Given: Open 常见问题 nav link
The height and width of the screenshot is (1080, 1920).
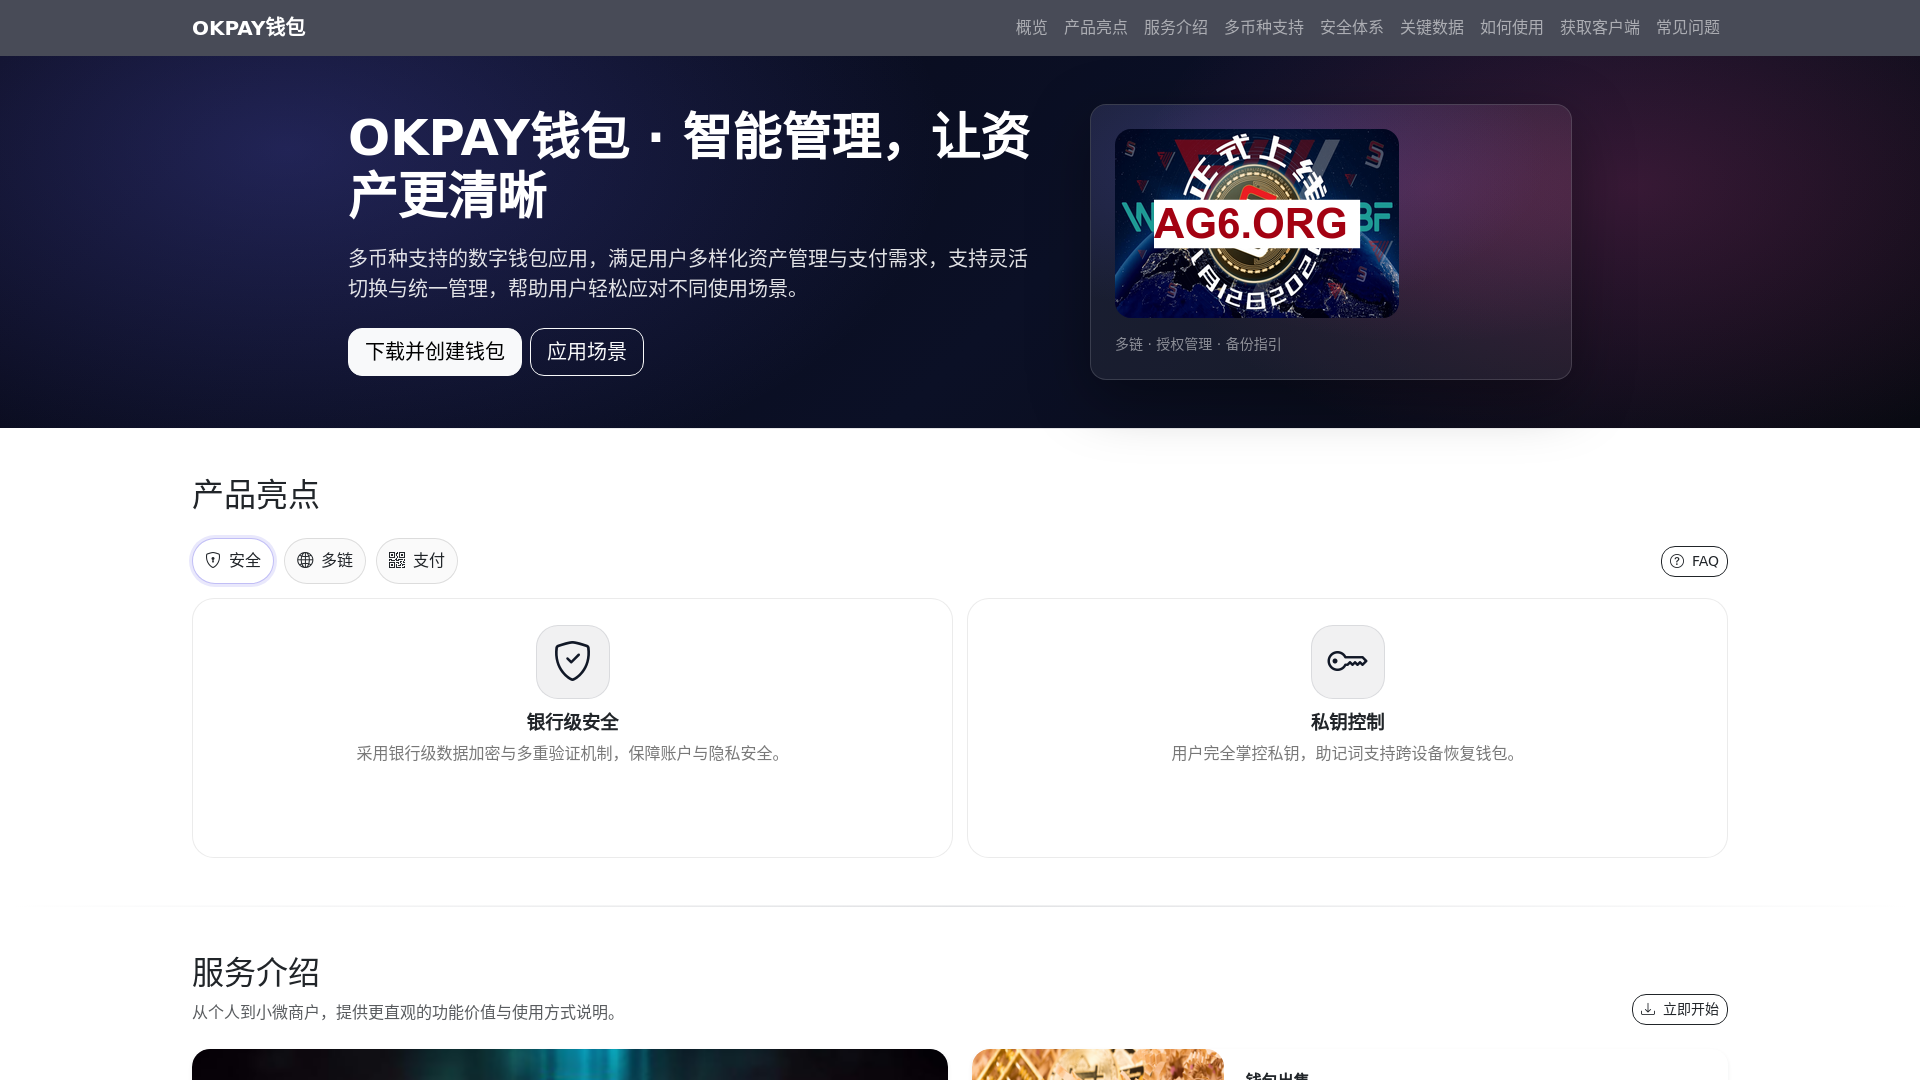Looking at the screenshot, I should pyautogui.click(x=1687, y=28).
